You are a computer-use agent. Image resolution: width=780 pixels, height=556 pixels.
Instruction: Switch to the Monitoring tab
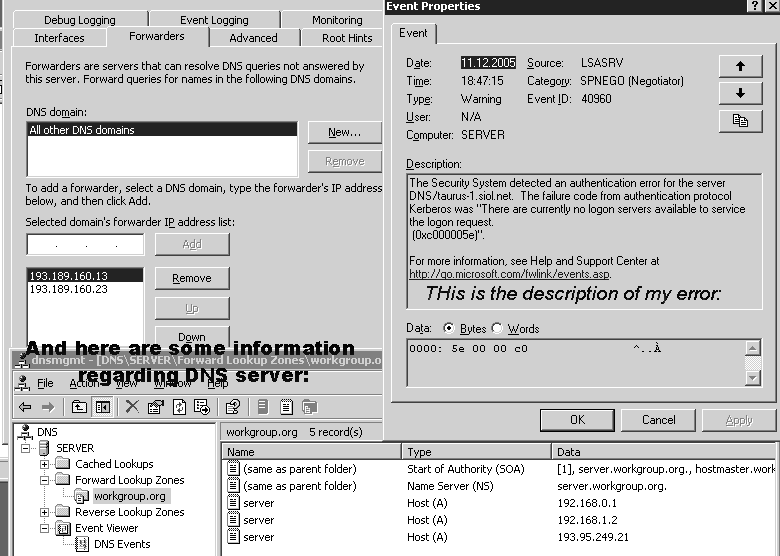(x=337, y=20)
